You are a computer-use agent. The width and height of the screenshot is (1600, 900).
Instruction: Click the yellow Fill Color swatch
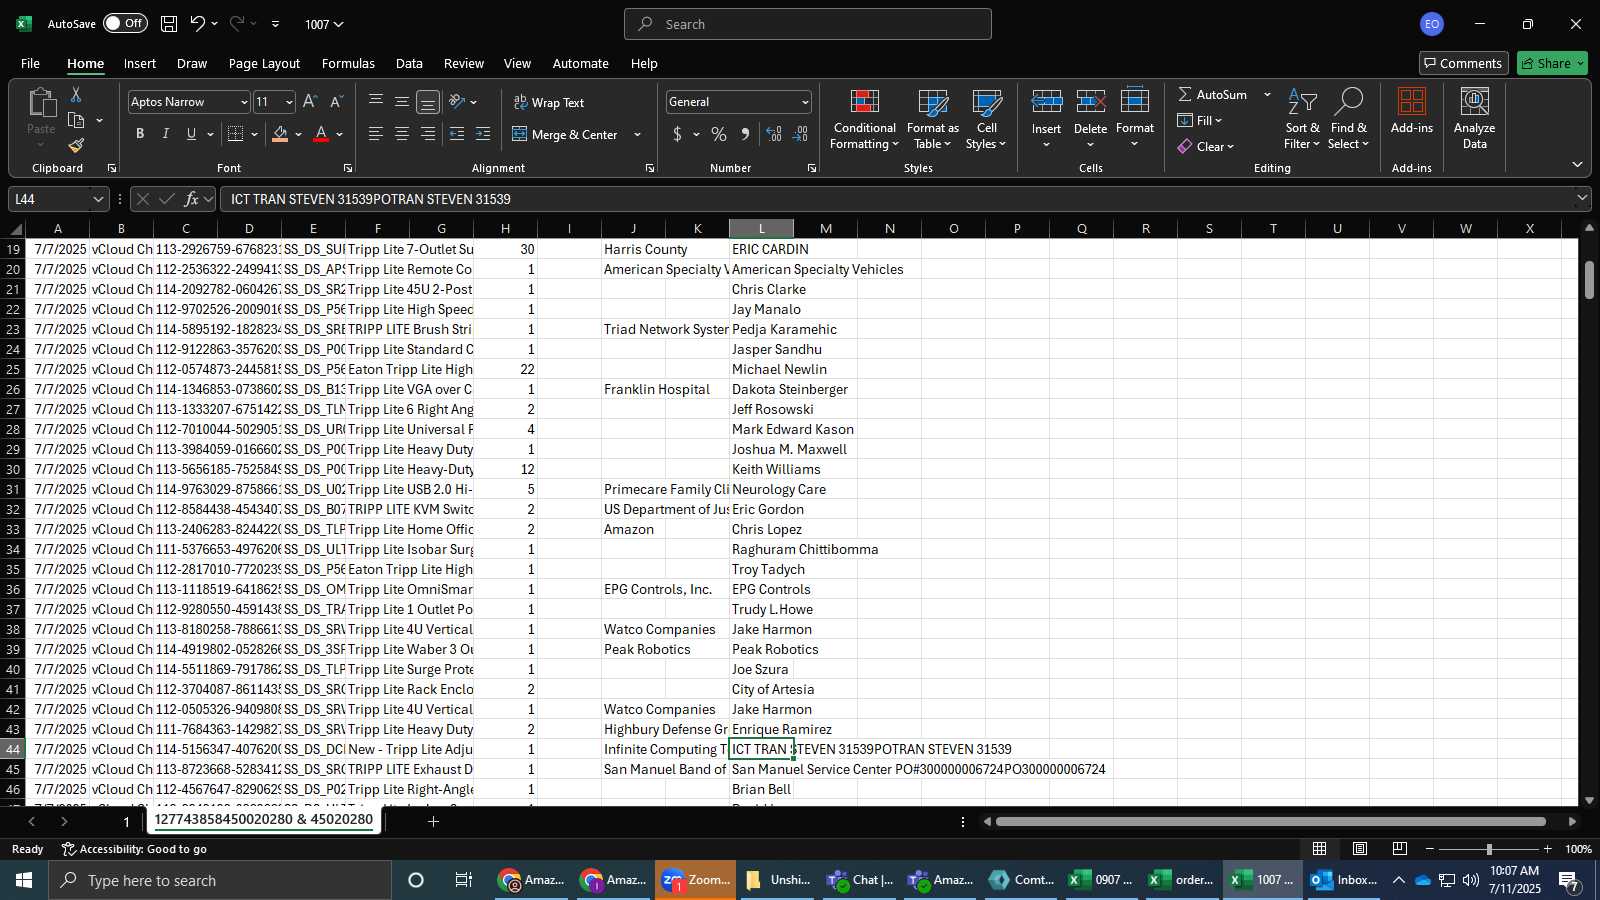(x=281, y=134)
